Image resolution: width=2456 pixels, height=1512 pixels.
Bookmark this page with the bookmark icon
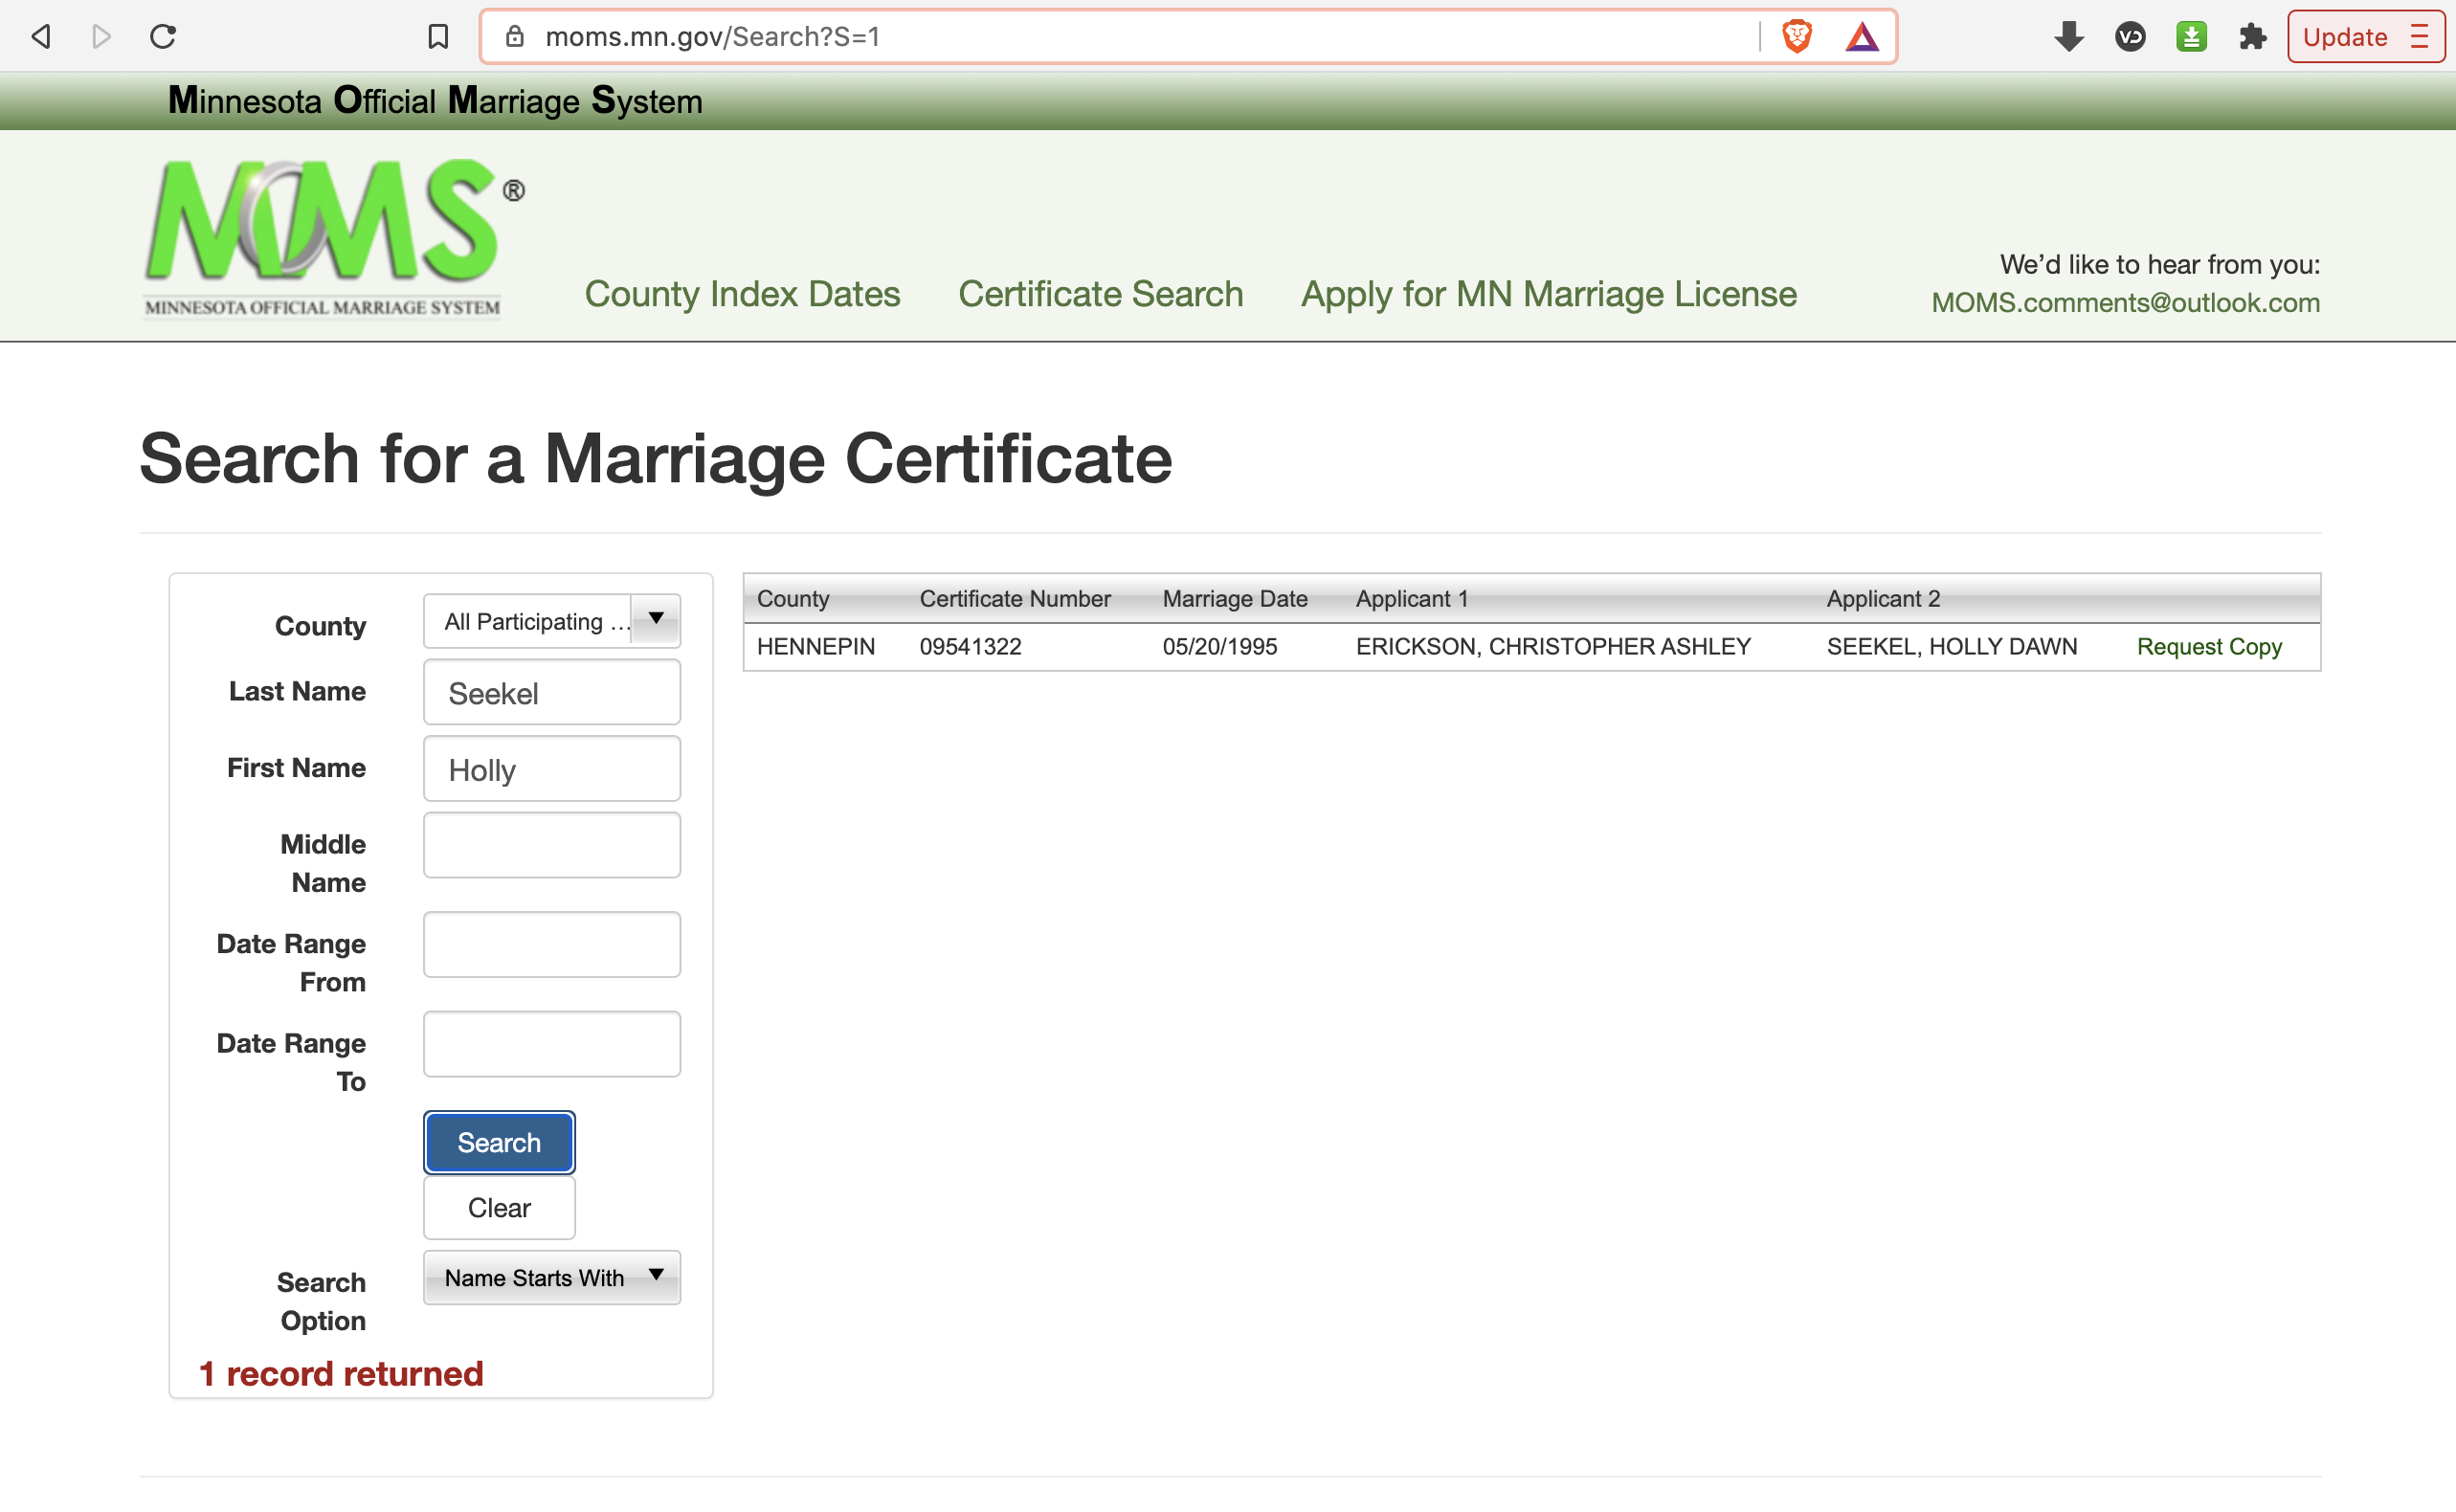coord(437,37)
